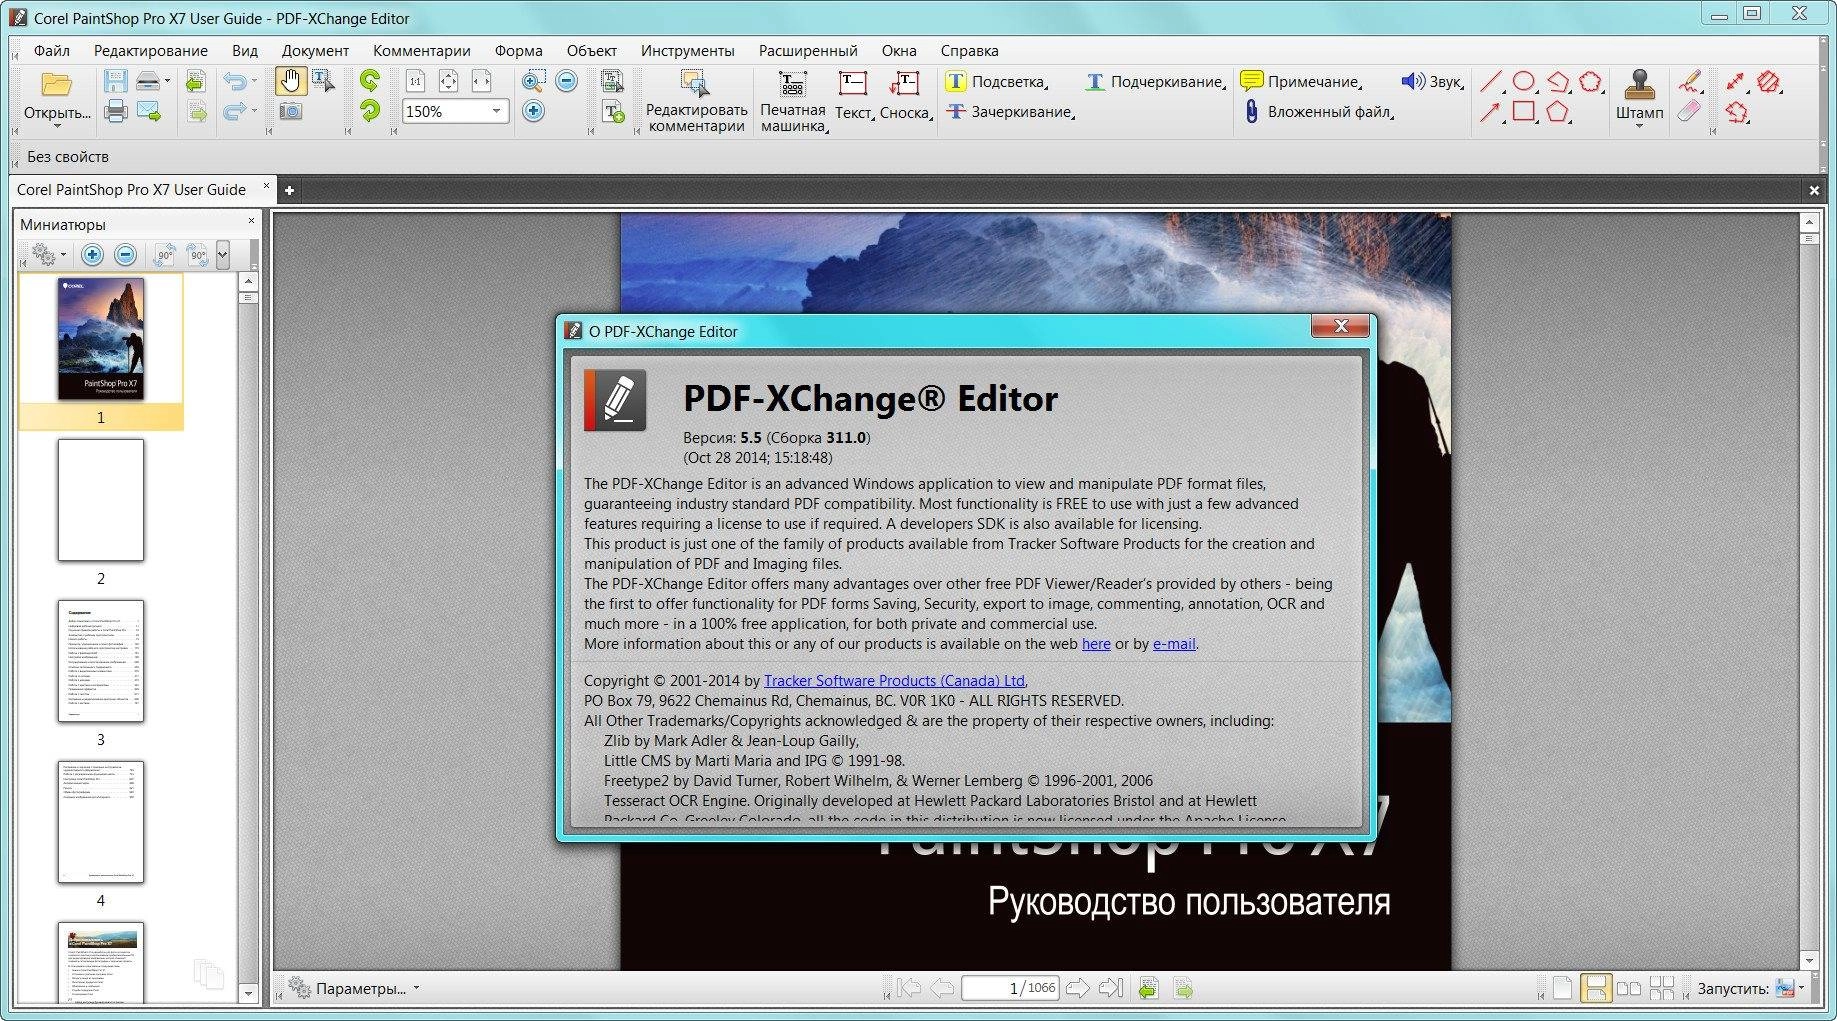Image resolution: width=1837 pixels, height=1021 pixels.
Task: Select the Подсветка highlight tool
Action: point(996,81)
